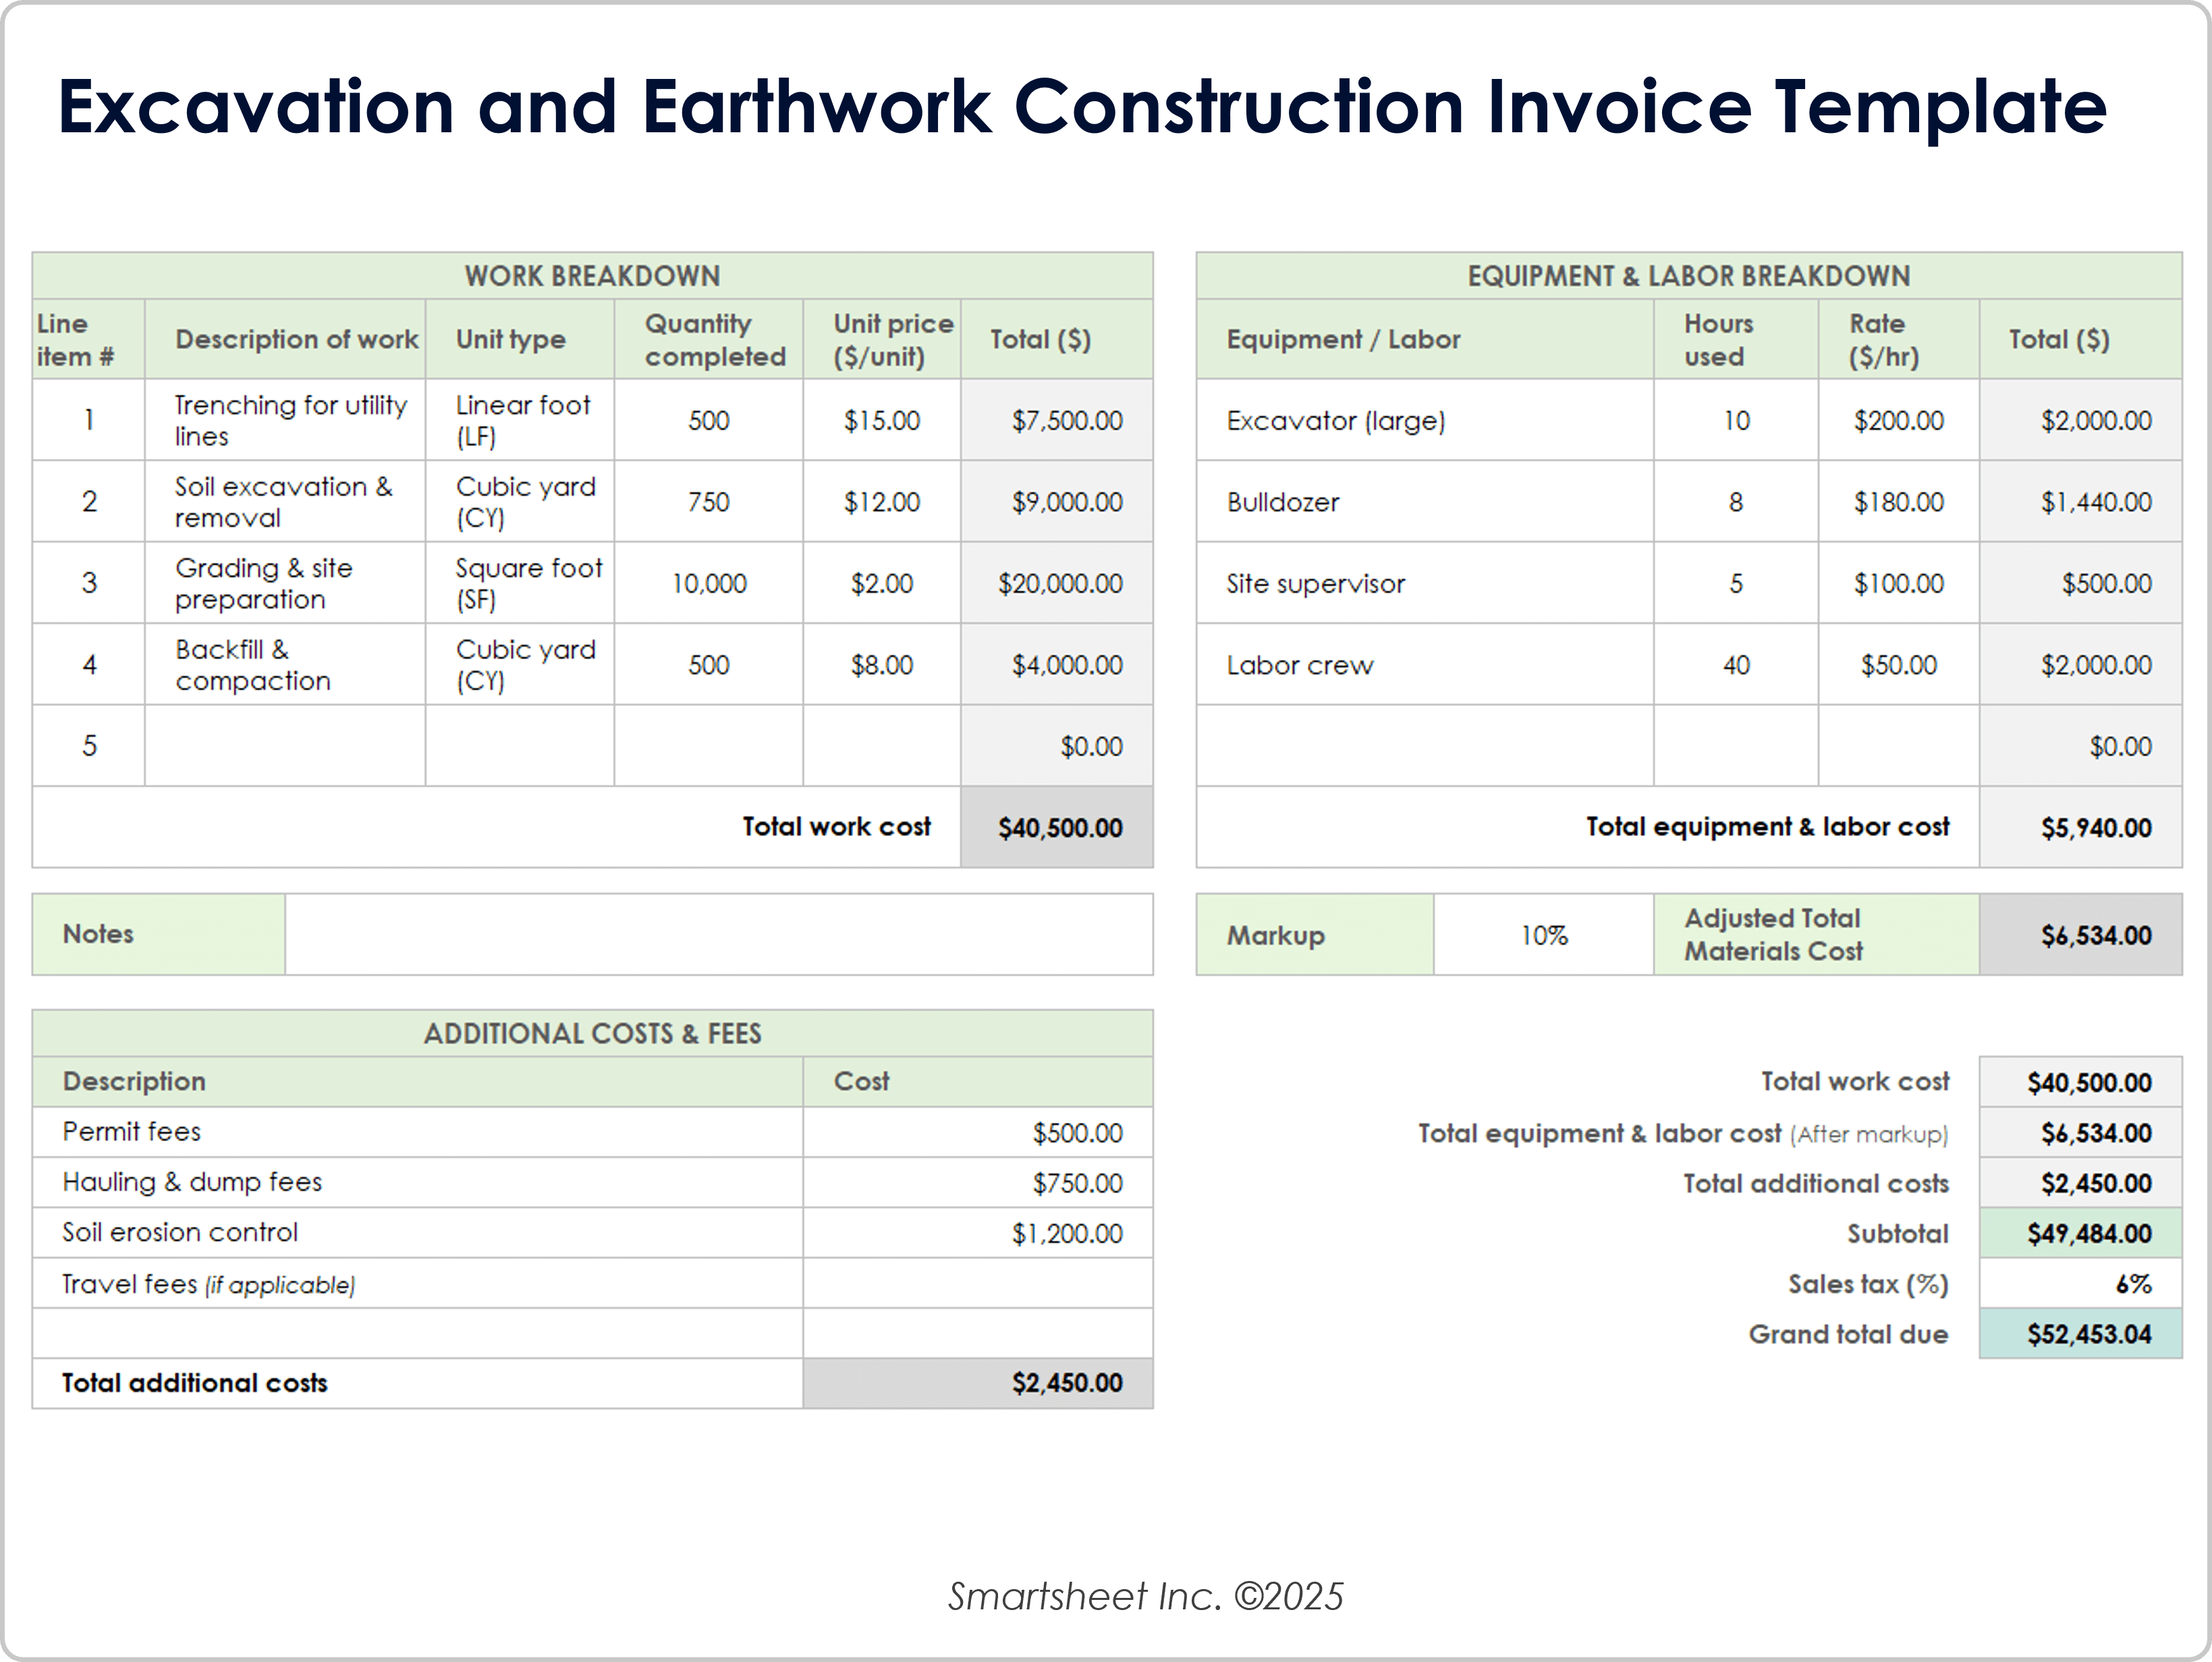2212x1662 pixels.
Task: Select the rate cell $180.00
Action: (x=1899, y=502)
